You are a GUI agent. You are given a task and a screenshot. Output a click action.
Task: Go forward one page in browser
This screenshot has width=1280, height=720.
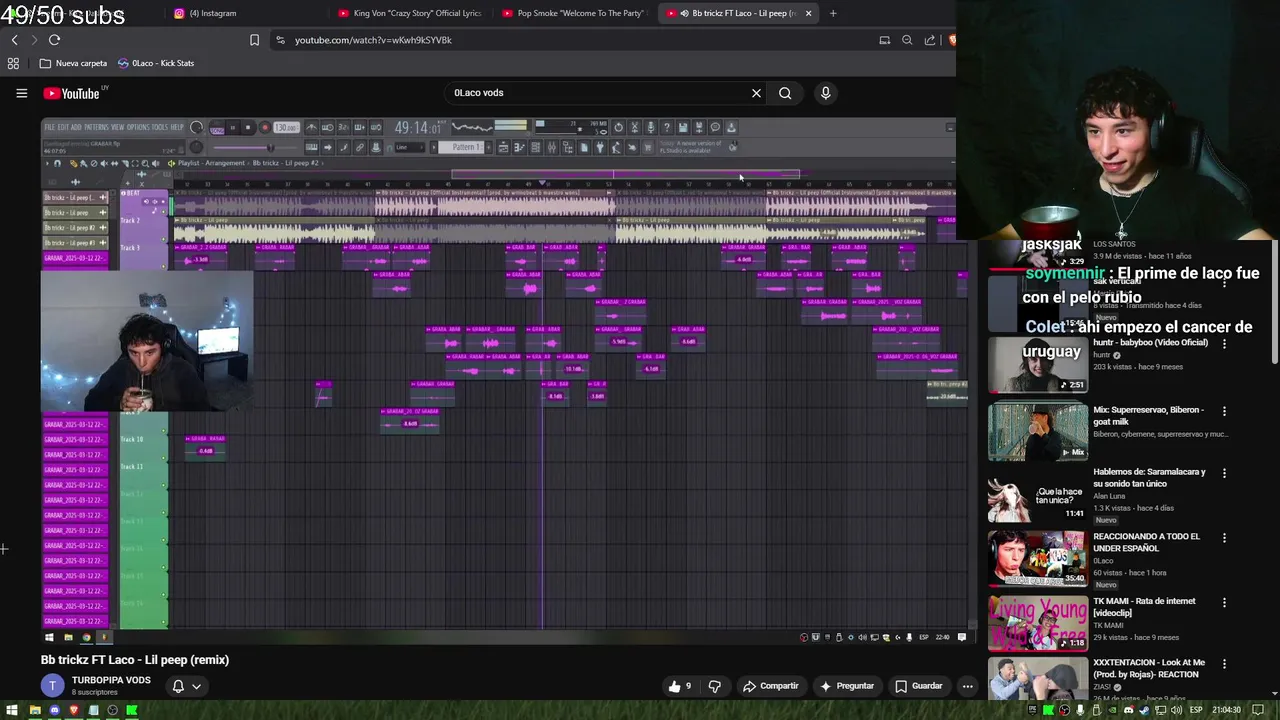34,40
